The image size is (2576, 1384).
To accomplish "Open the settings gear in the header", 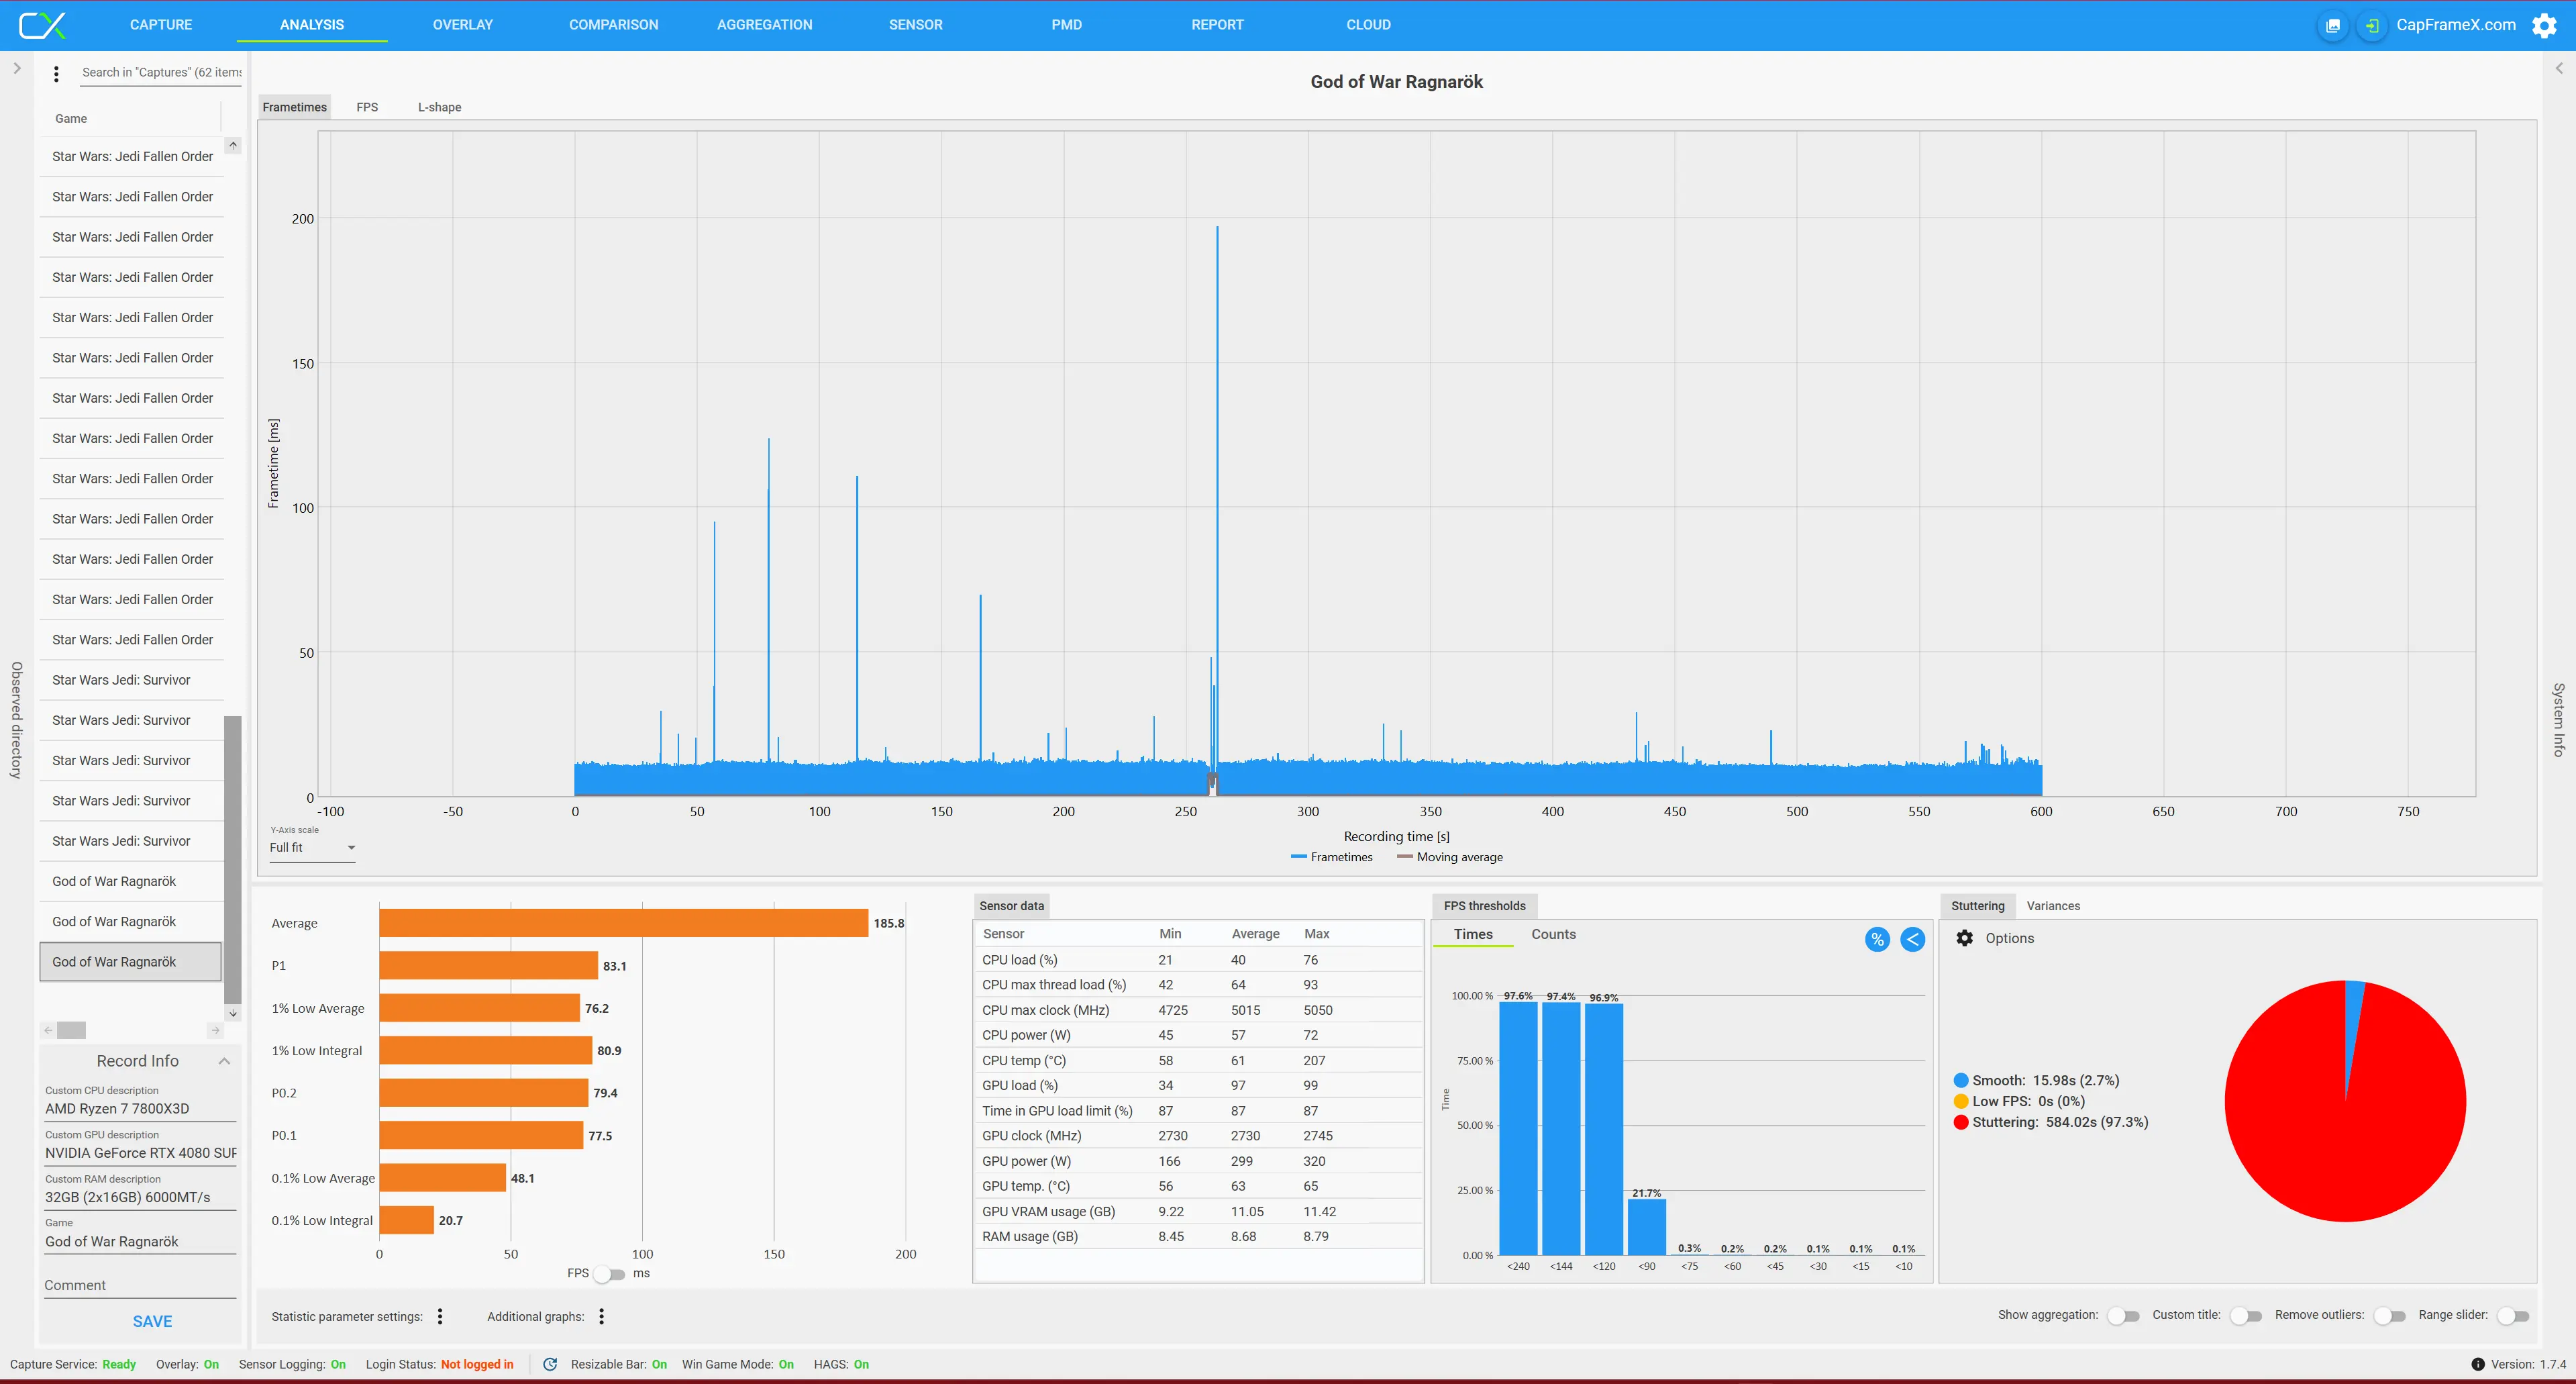I will tap(2544, 25).
